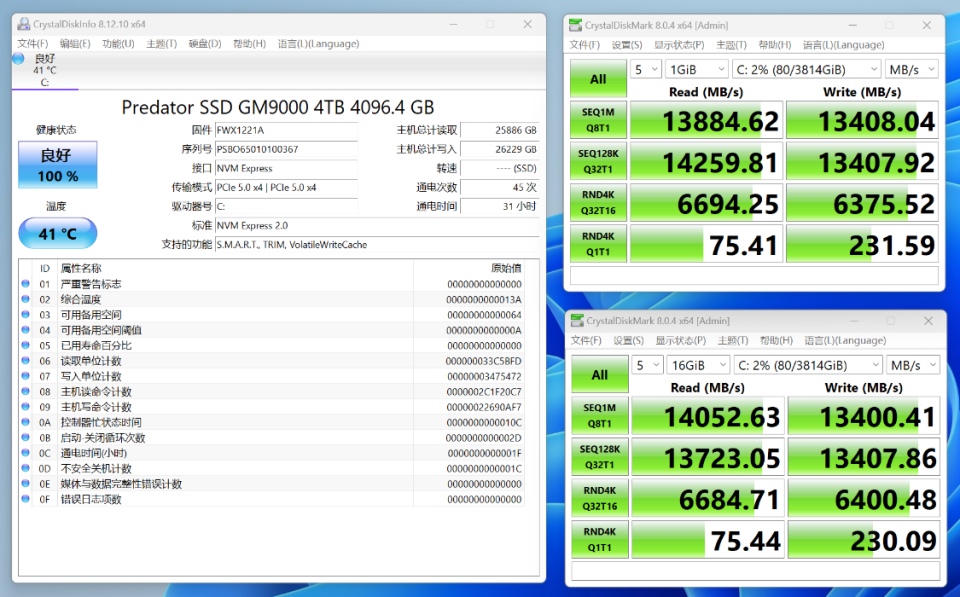This screenshot has height=597, width=960.
Task: Run SEQ1M Q8T1 test in lower window
Action: pos(600,415)
